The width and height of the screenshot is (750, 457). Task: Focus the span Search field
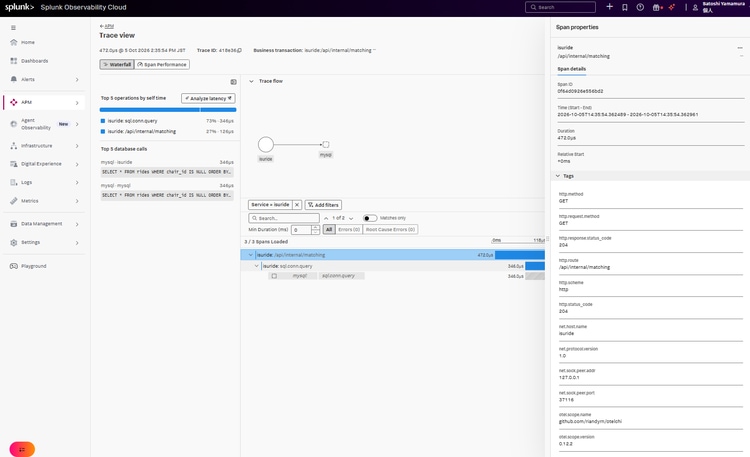click(x=284, y=218)
